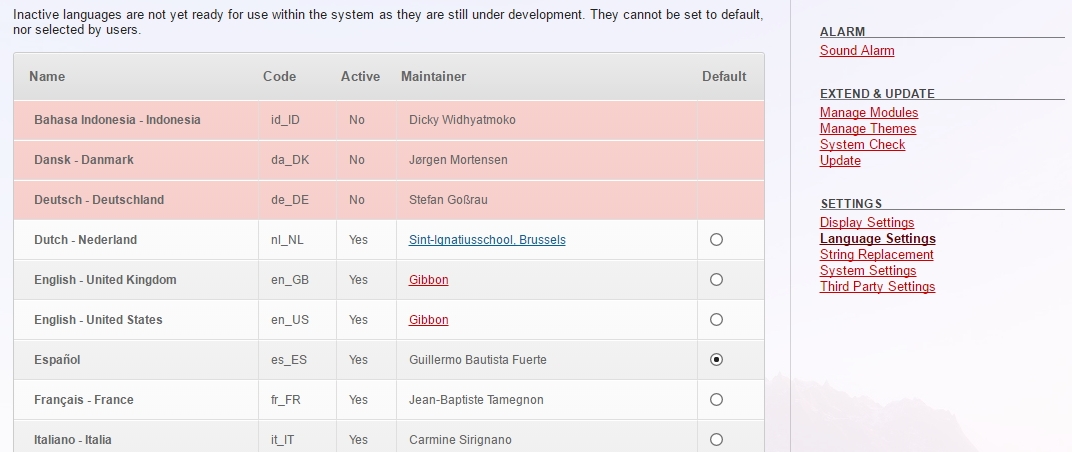1072x452 pixels.
Task: Open System Settings link
Action: 868,271
